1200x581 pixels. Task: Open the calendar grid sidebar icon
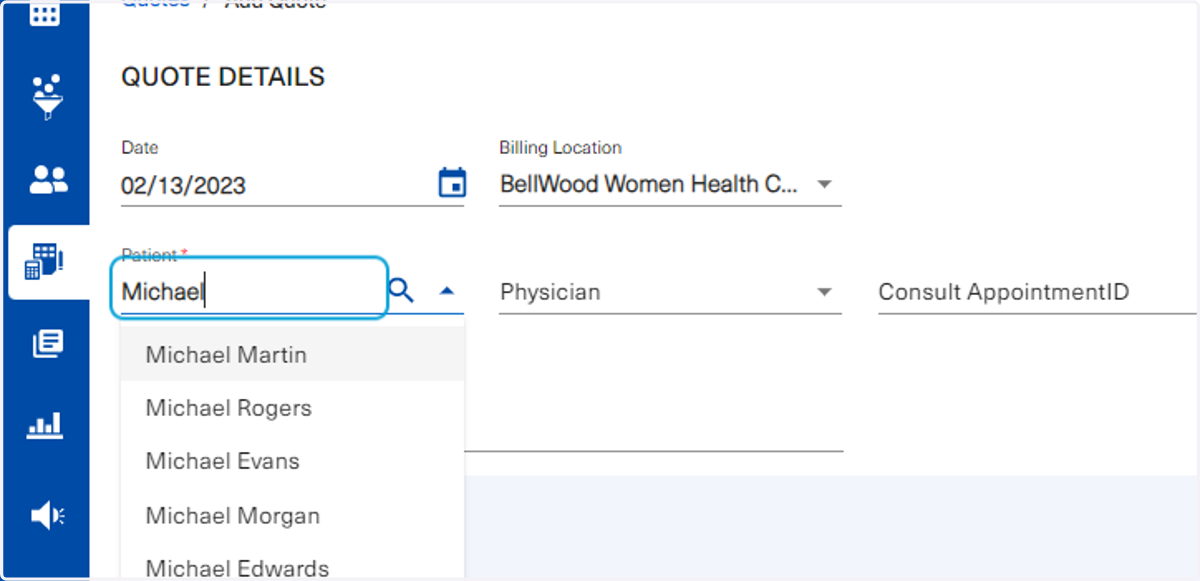pos(46,14)
